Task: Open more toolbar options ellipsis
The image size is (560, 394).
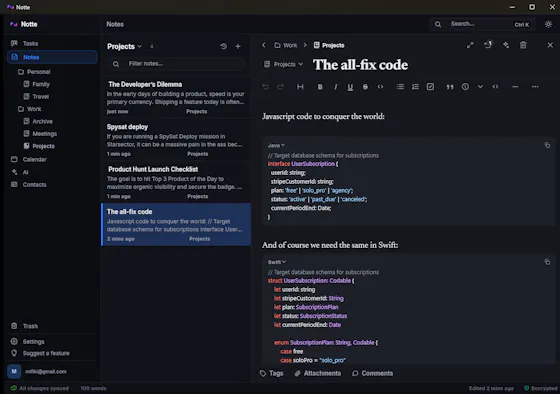Action: 535,87
